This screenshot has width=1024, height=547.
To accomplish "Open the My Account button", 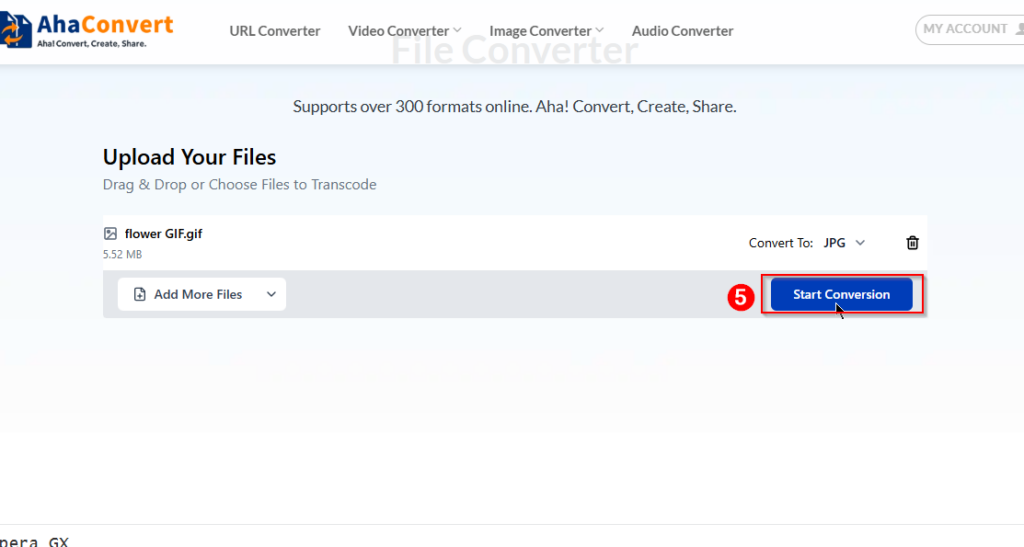I will coord(970,29).
